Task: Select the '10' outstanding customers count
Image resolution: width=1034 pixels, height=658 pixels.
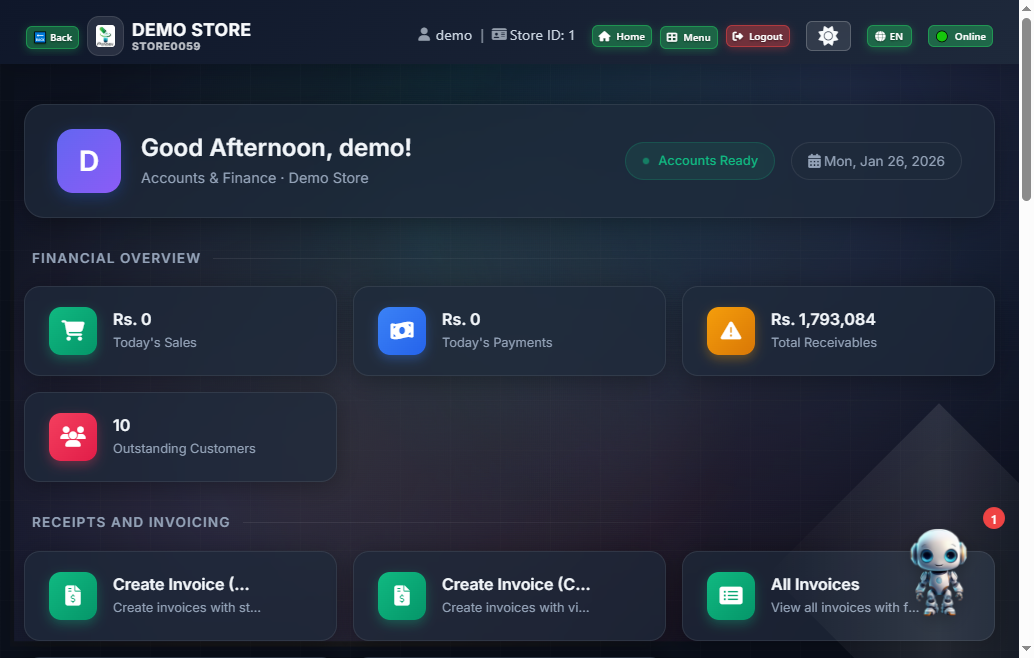Action: tap(121, 426)
